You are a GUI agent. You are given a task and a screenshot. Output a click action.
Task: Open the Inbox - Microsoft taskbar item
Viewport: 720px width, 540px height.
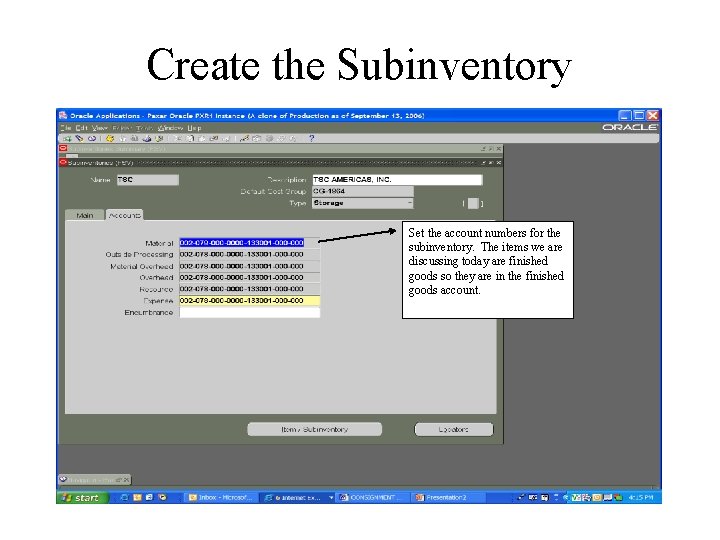[x=221, y=497]
